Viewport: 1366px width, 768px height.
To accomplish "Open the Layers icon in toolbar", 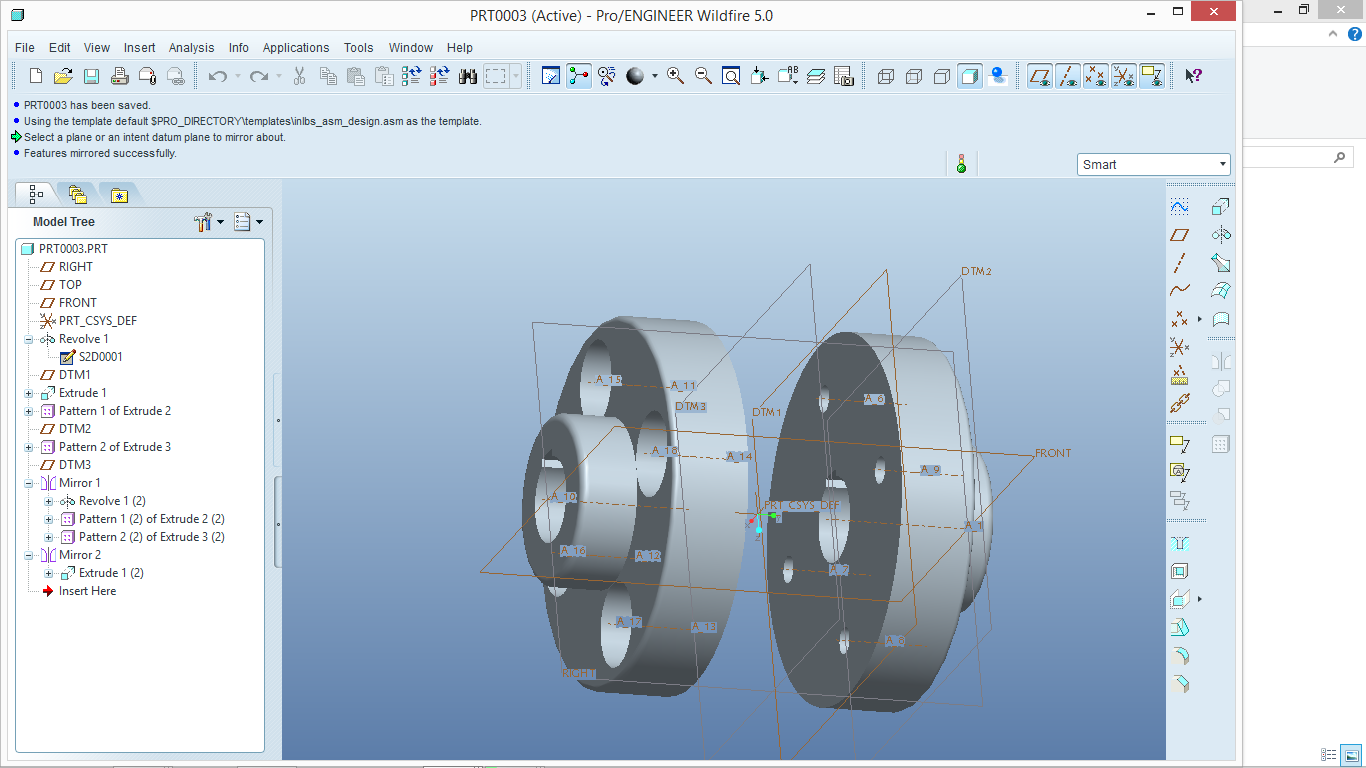I will click(x=815, y=76).
